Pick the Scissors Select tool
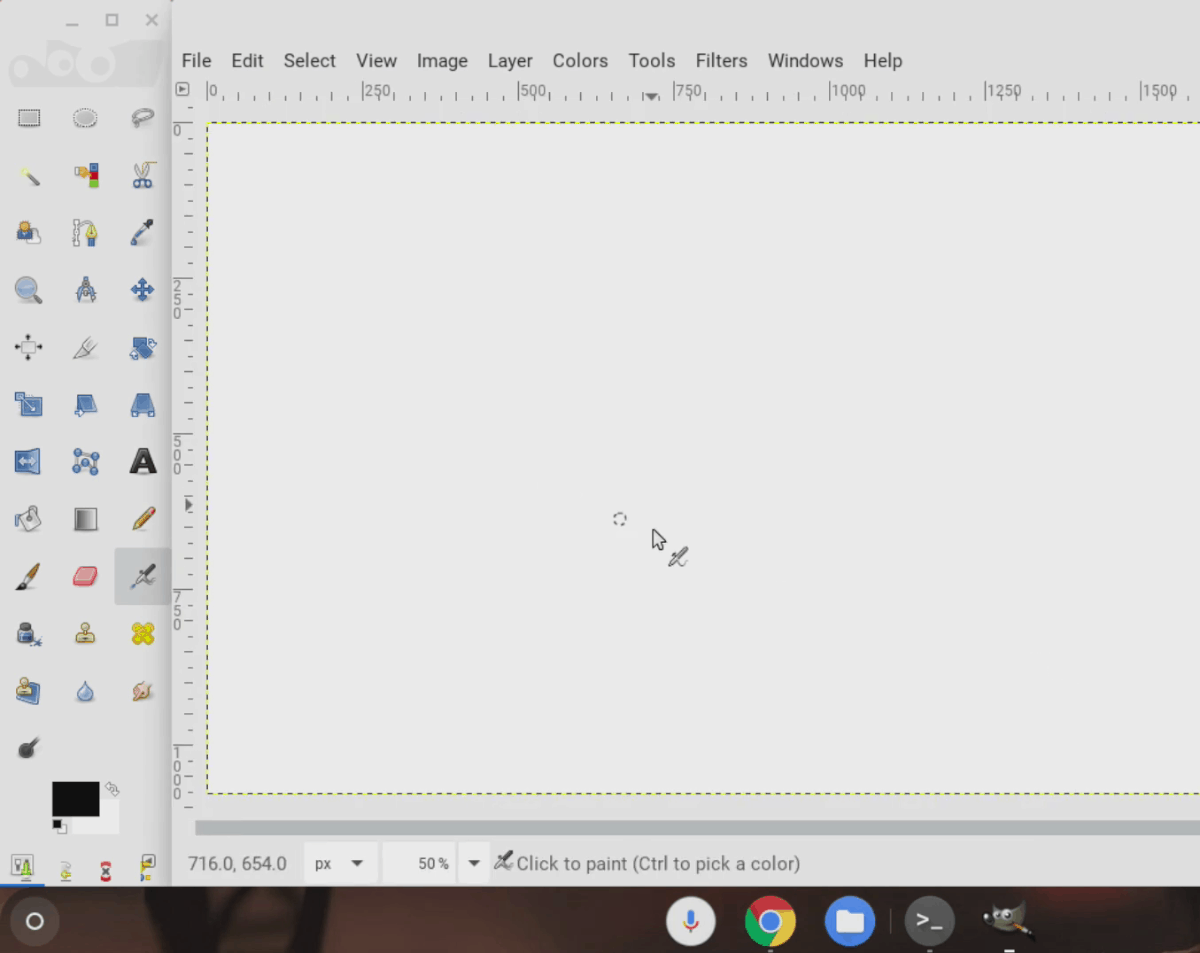Viewport: 1200px width, 953px height. coord(142,176)
